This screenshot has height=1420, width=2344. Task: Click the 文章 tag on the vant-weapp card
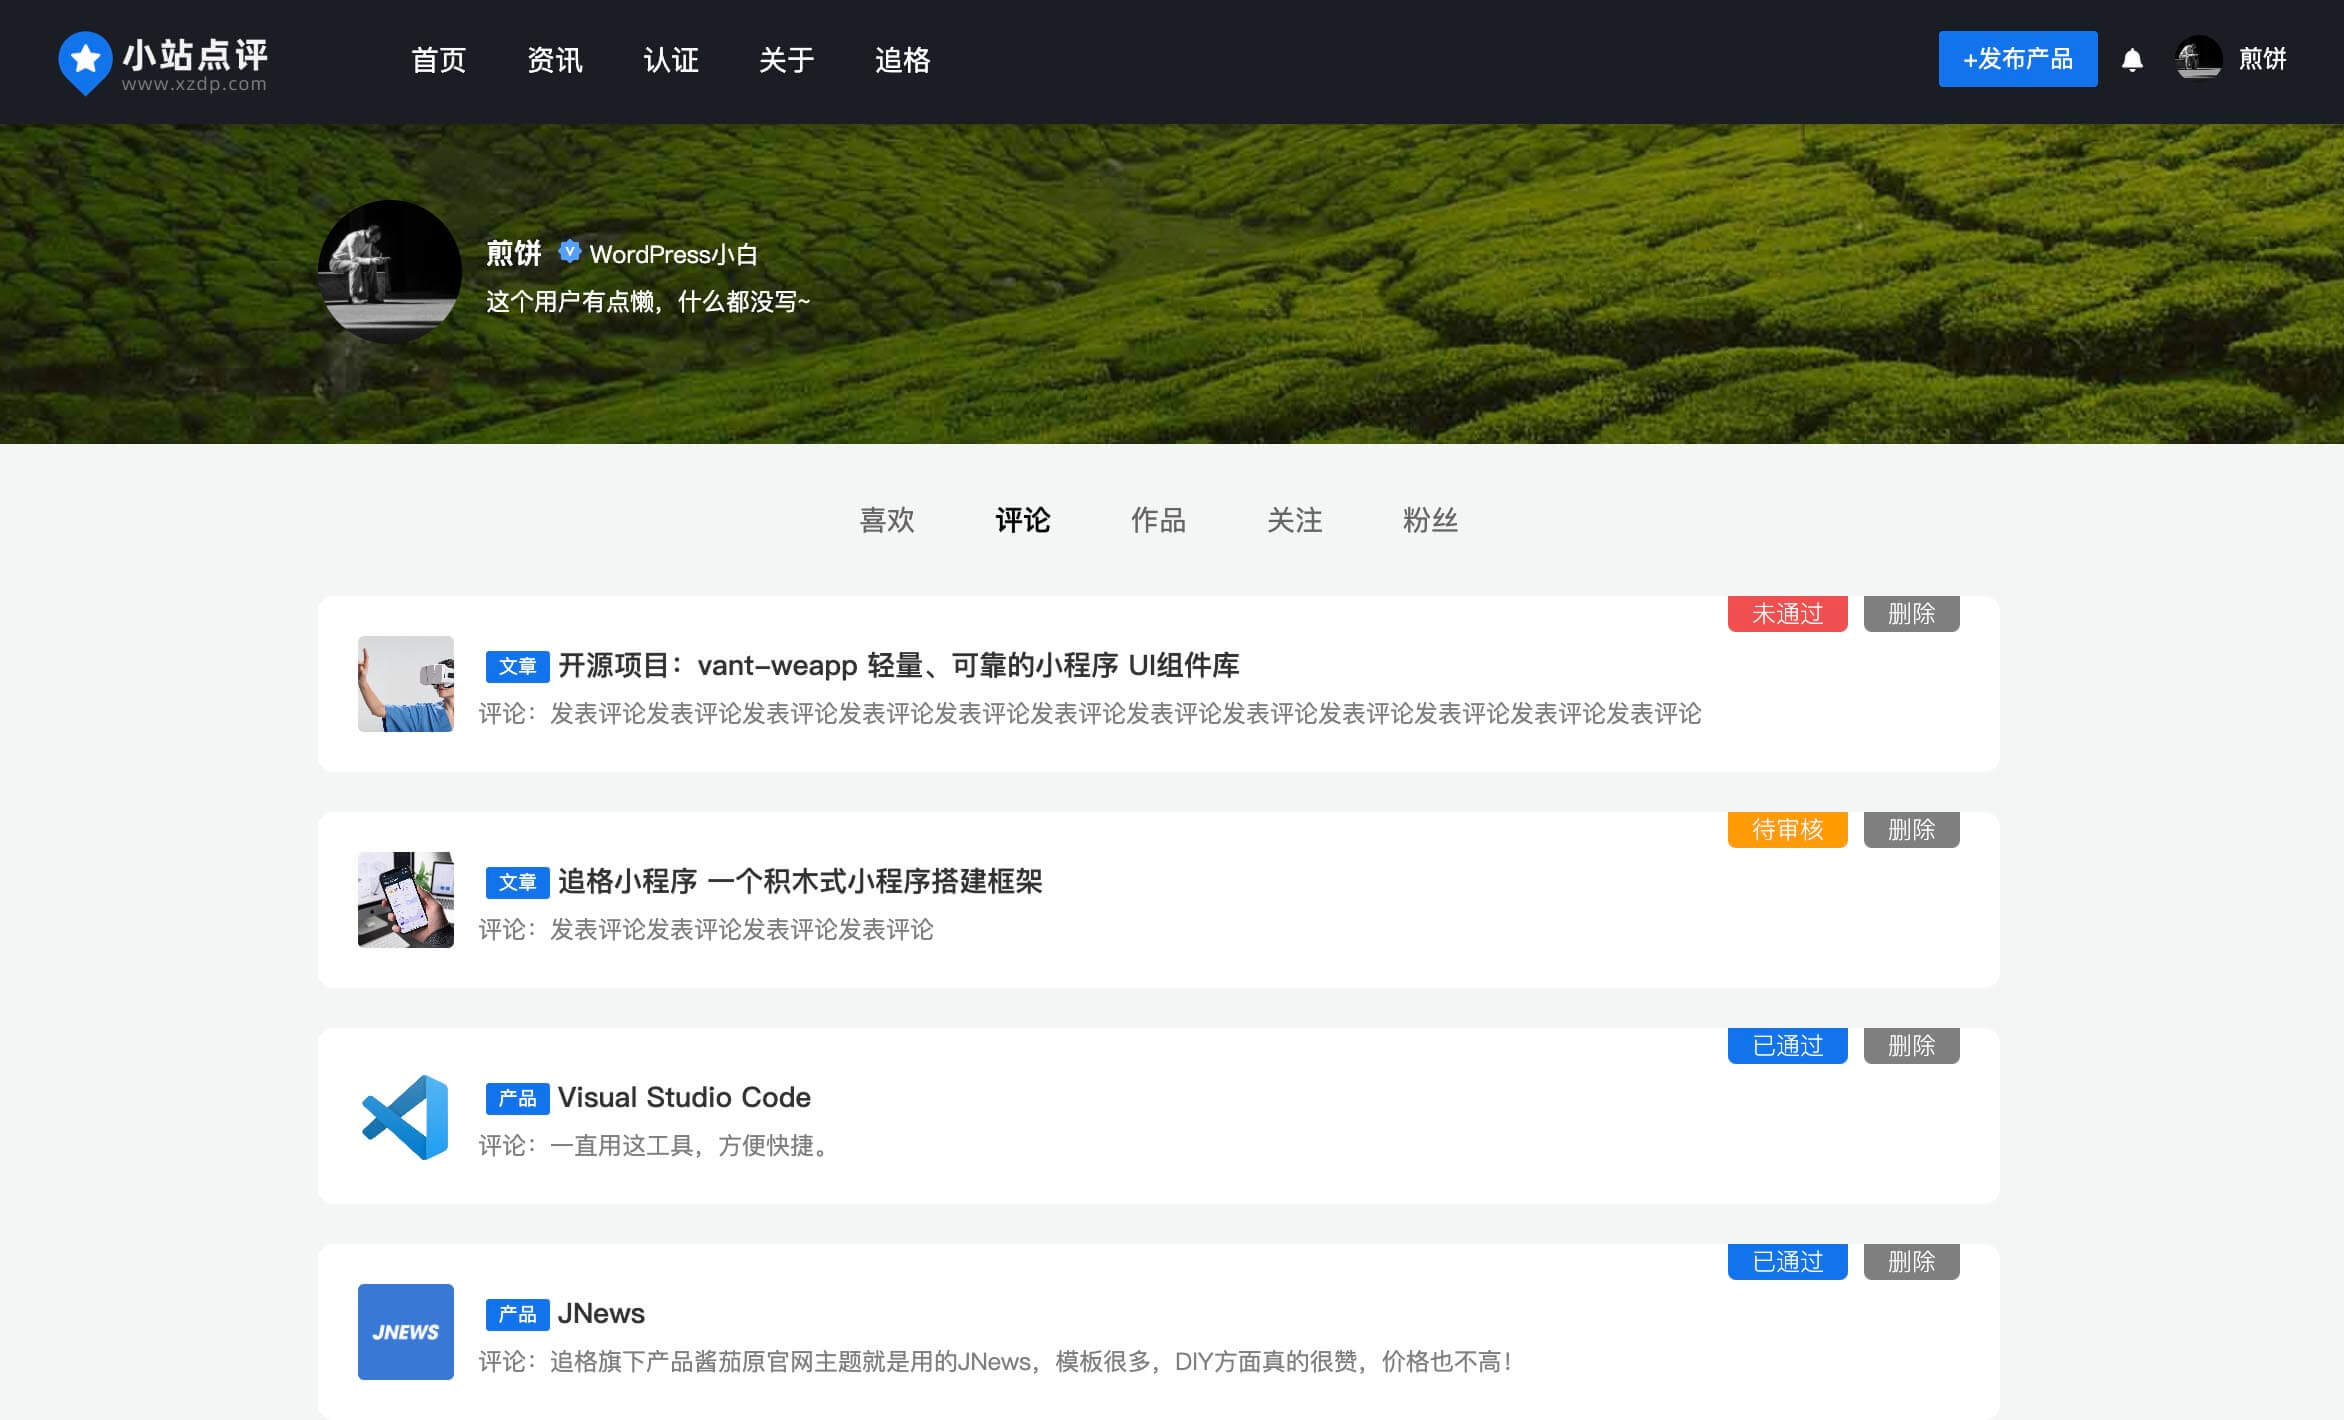[x=517, y=666]
